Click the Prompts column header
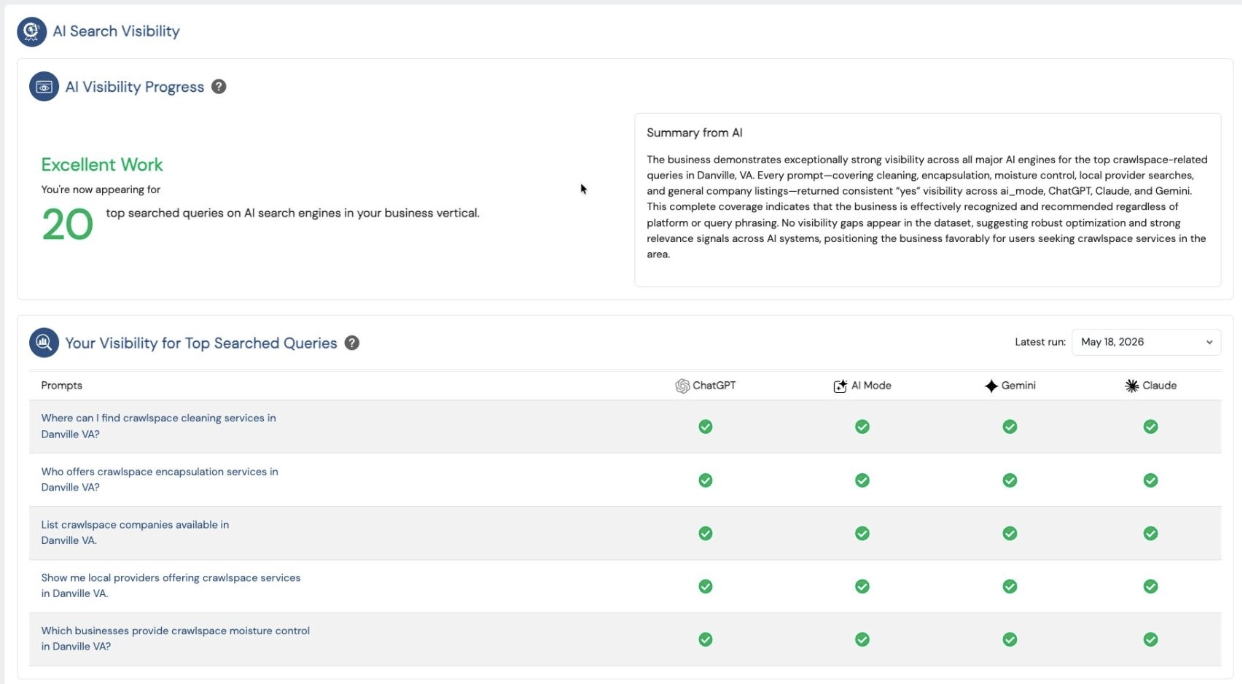This screenshot has height=684, width=1242. coord(62,386)
